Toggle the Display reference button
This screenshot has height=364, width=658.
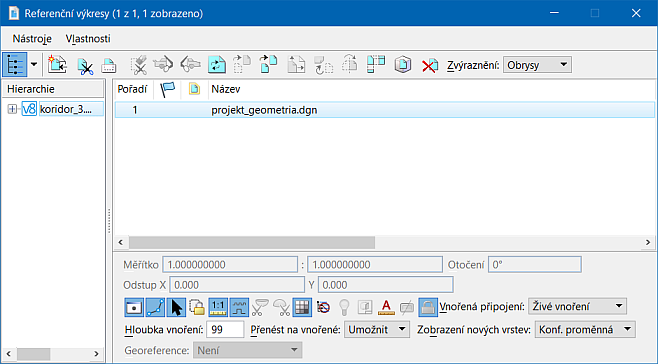pos(134,307)
